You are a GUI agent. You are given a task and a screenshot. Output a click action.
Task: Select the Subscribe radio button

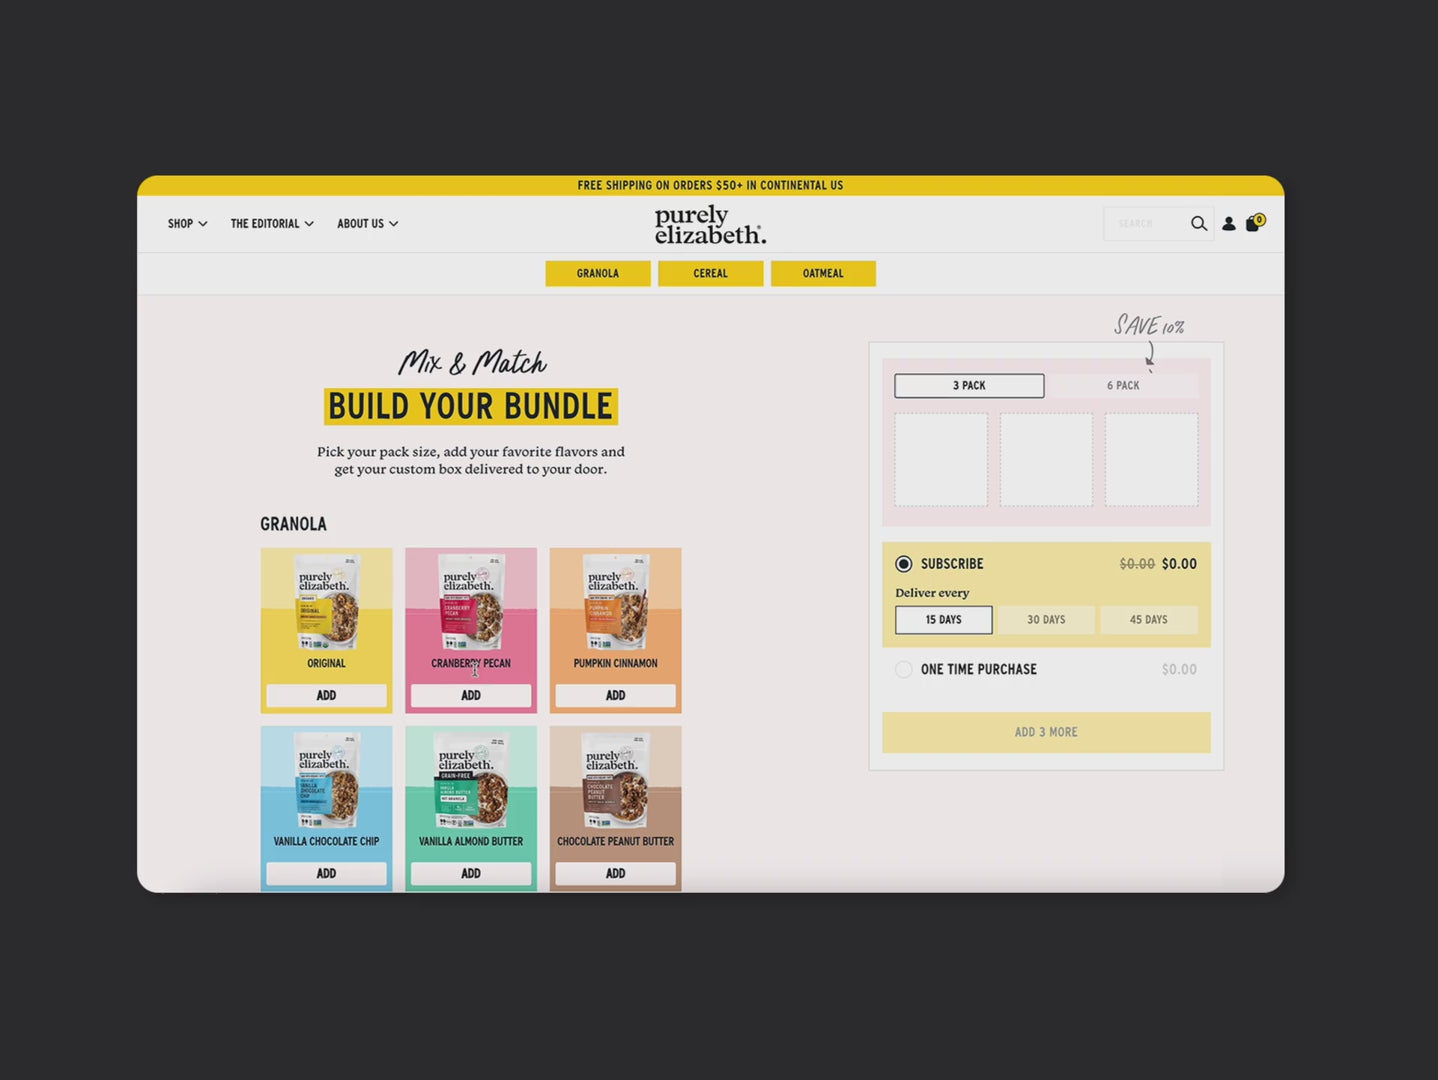[x=904, y=564]
